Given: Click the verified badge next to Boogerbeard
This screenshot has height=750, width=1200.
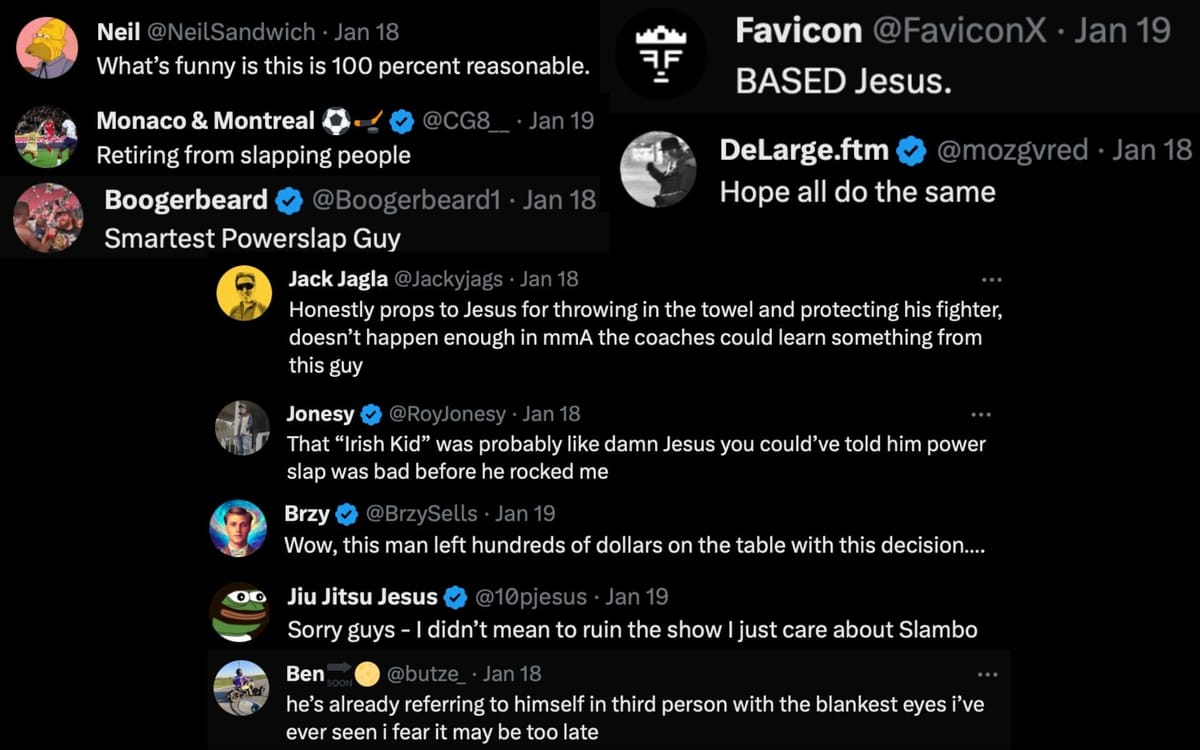Looking at the screenshot, I should point(289,200).
